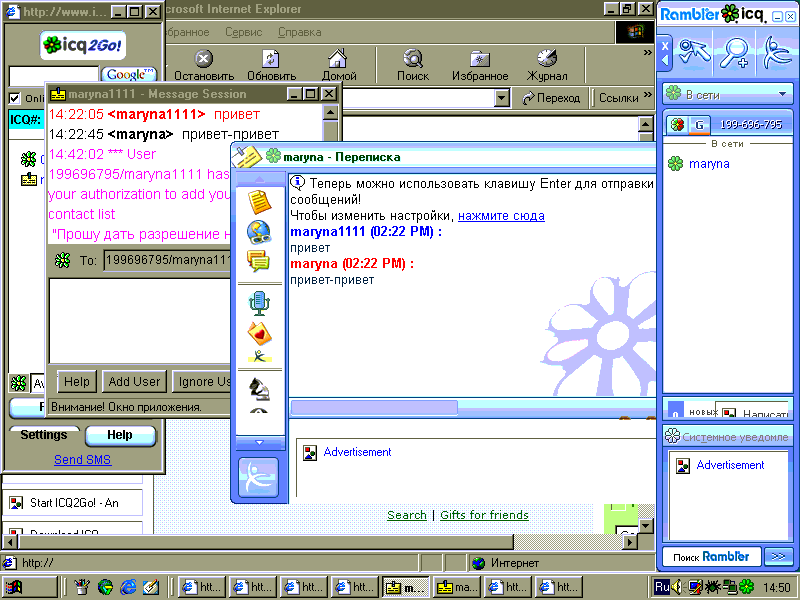Click the horizontal scrollbar right arrow in browser
800x600 pixels.
click(x=631, y=542)
